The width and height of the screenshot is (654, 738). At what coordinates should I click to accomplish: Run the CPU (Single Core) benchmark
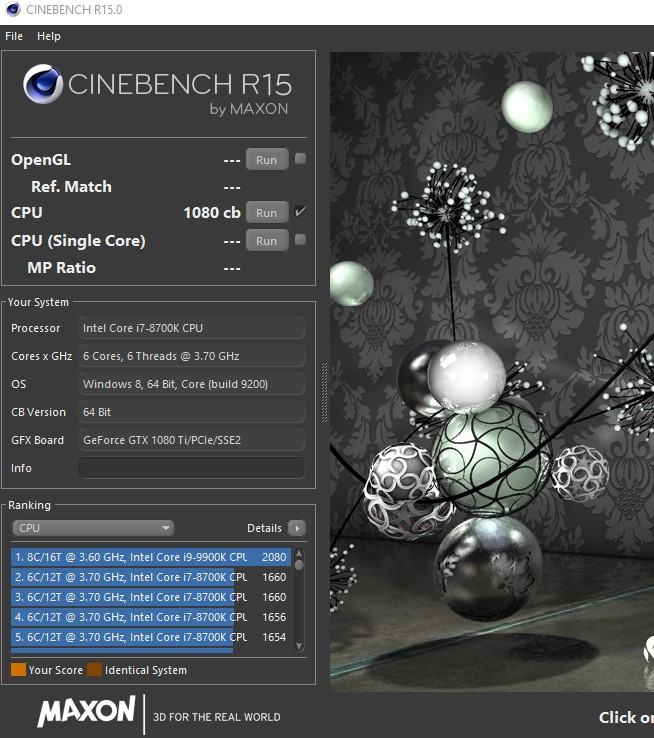[267, 241]
